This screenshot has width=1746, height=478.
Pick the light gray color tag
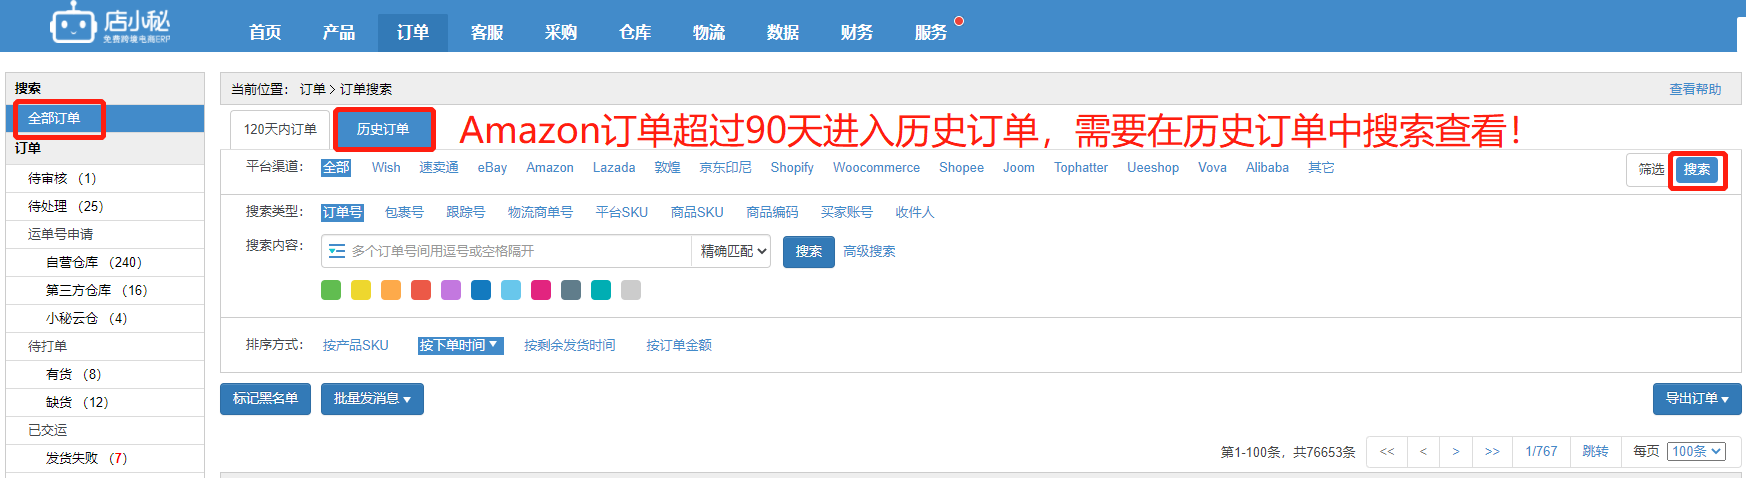click(631, 290)
